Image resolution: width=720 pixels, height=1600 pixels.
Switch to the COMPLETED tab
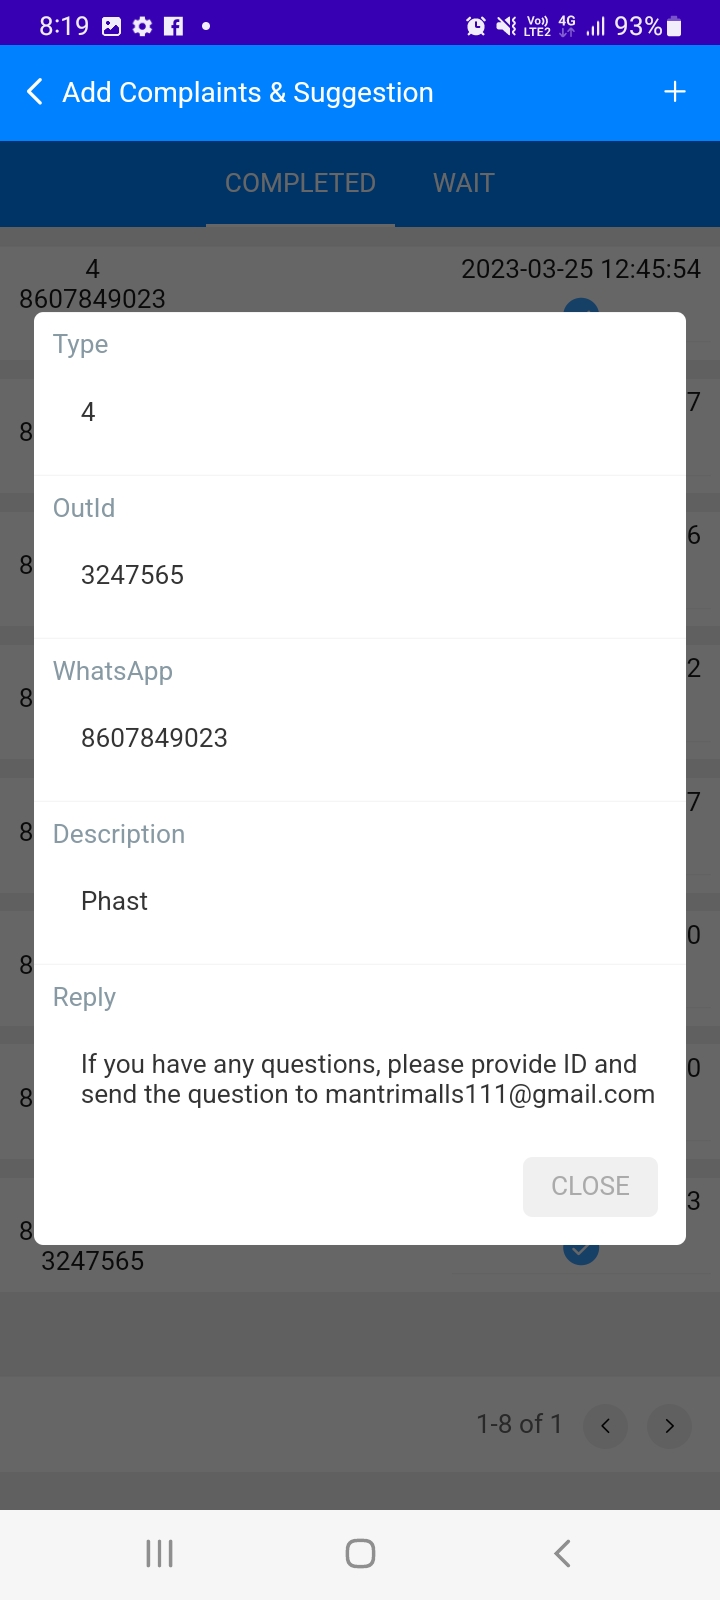click(300, 183)
